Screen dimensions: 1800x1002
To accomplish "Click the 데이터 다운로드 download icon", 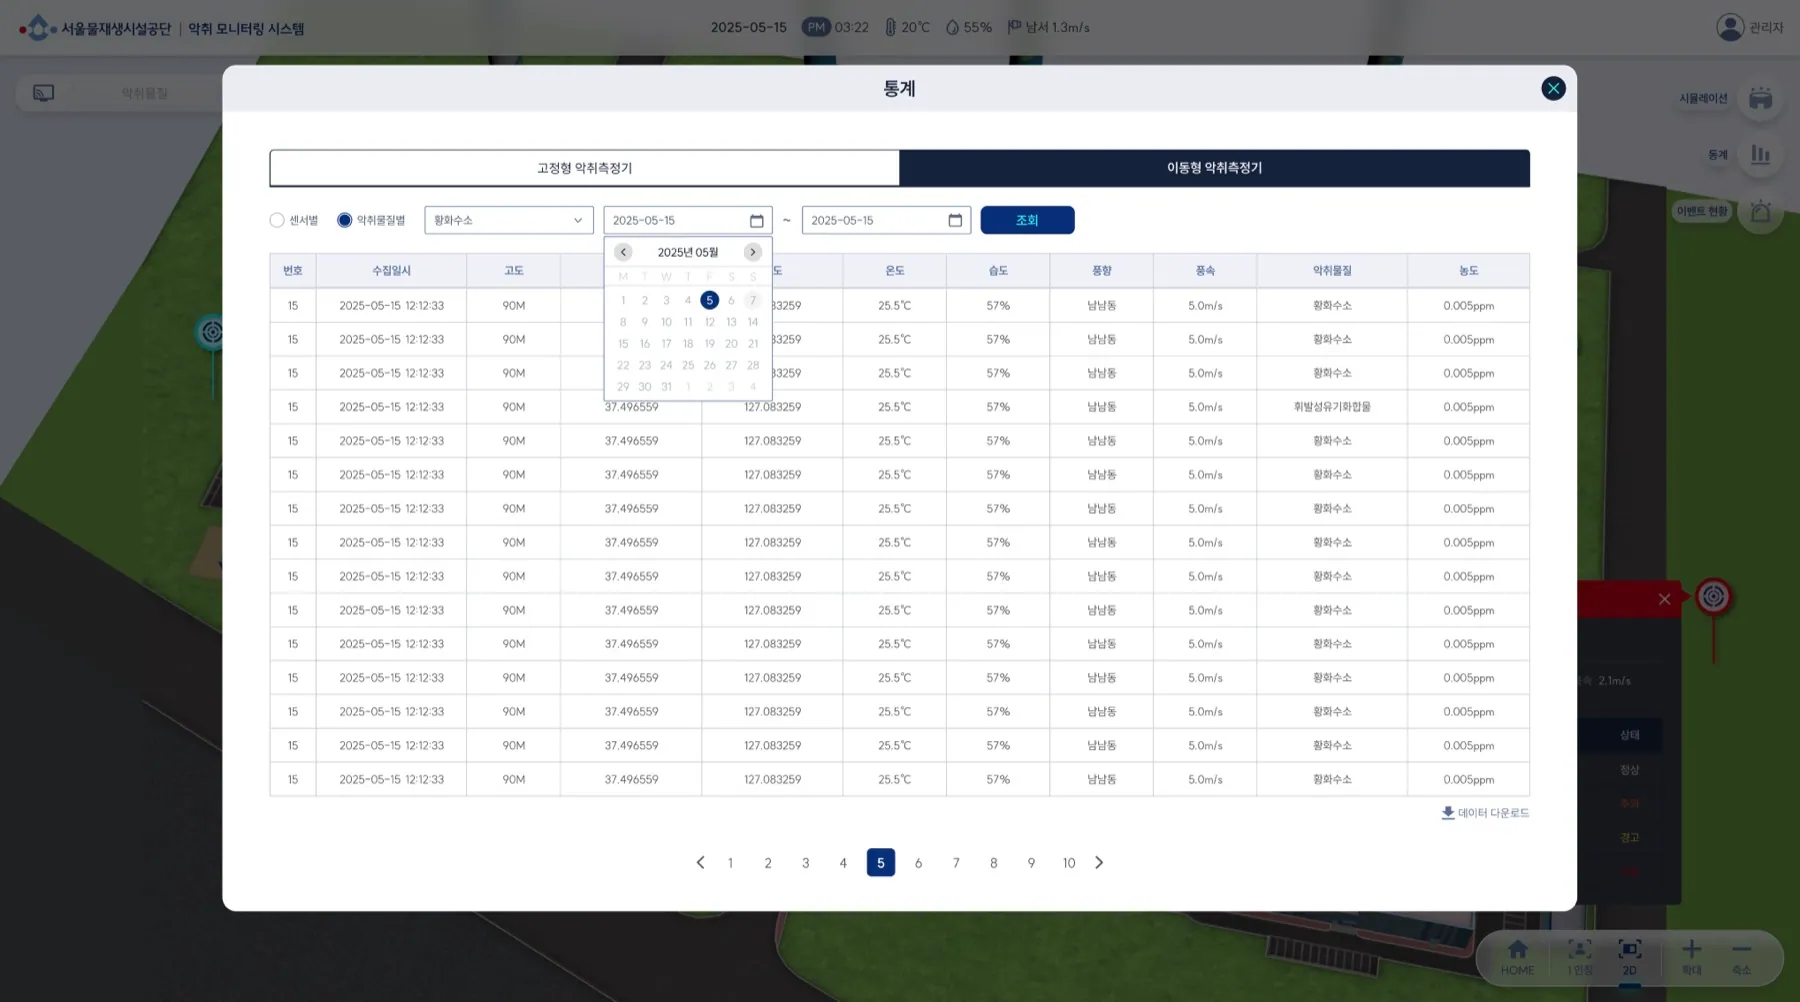I will pyautogui.click(x=1447, y=813).
